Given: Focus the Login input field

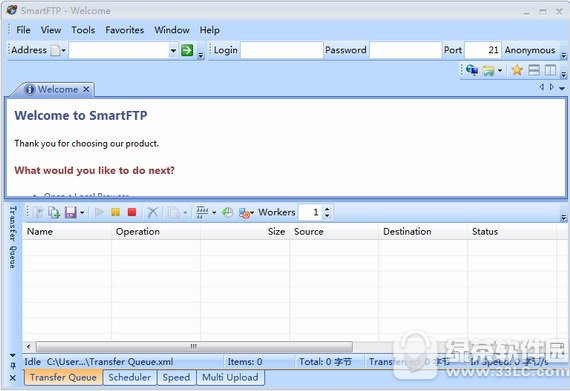Looking at the screenshot, I should click(282, 50).
